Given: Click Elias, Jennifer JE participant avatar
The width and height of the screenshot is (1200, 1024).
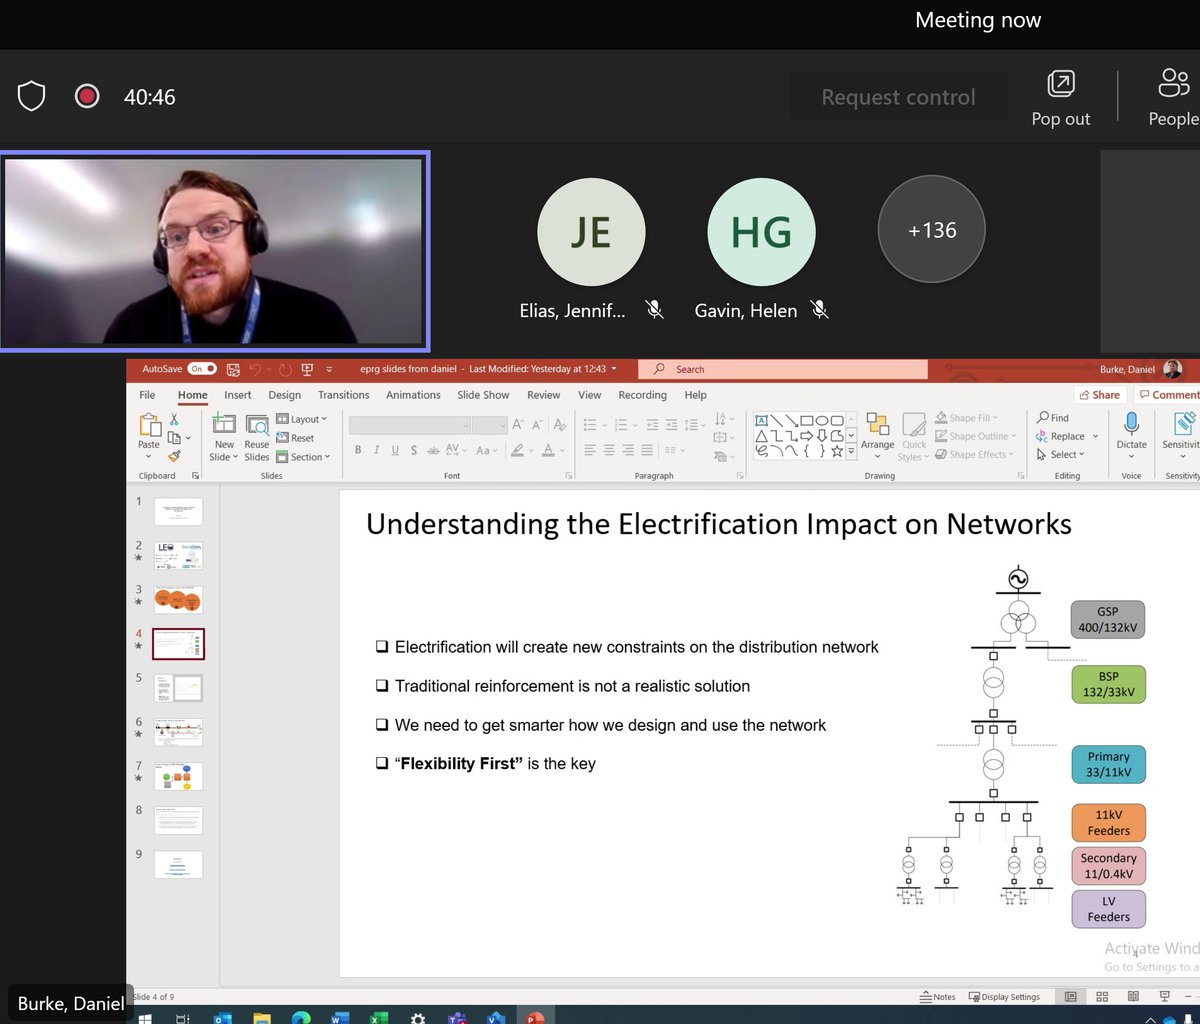Looking at the screenshot, I should pyautogui.click(x=591, y=231).
